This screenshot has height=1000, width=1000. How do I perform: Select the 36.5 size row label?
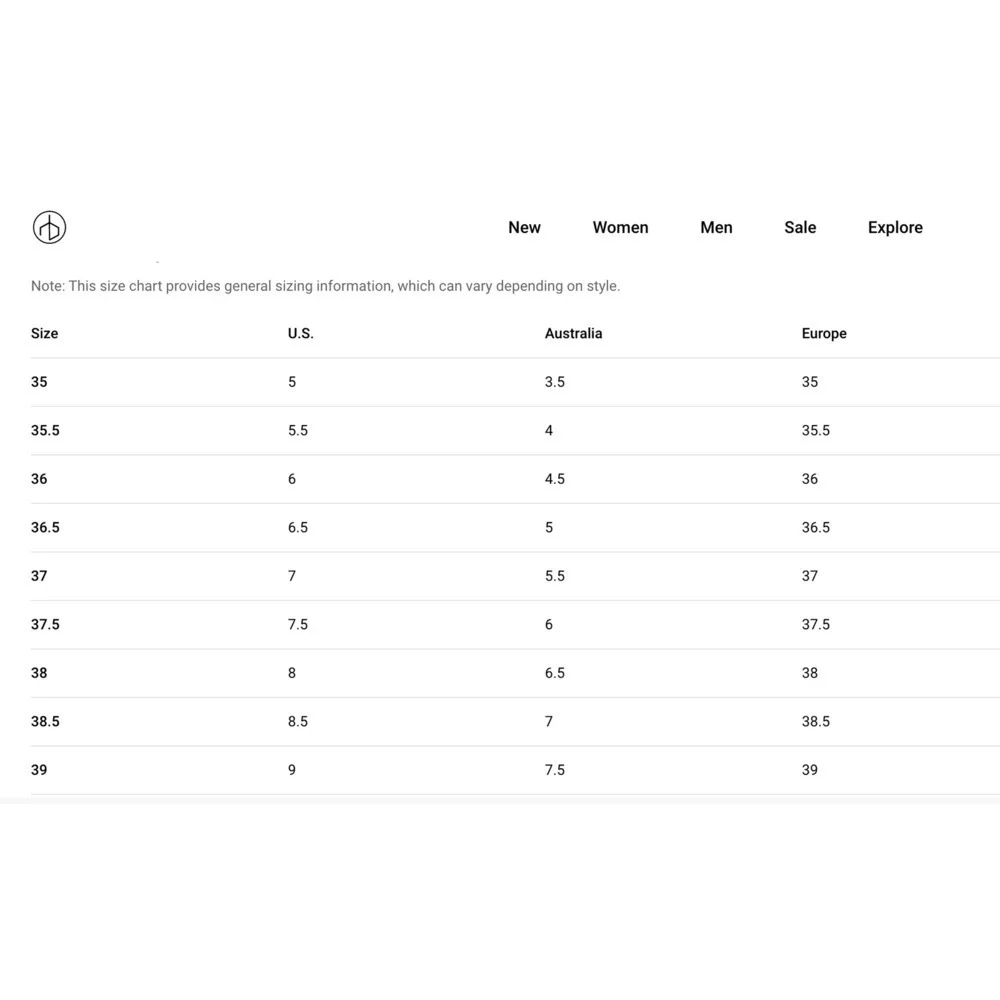(x=45, y=527)
